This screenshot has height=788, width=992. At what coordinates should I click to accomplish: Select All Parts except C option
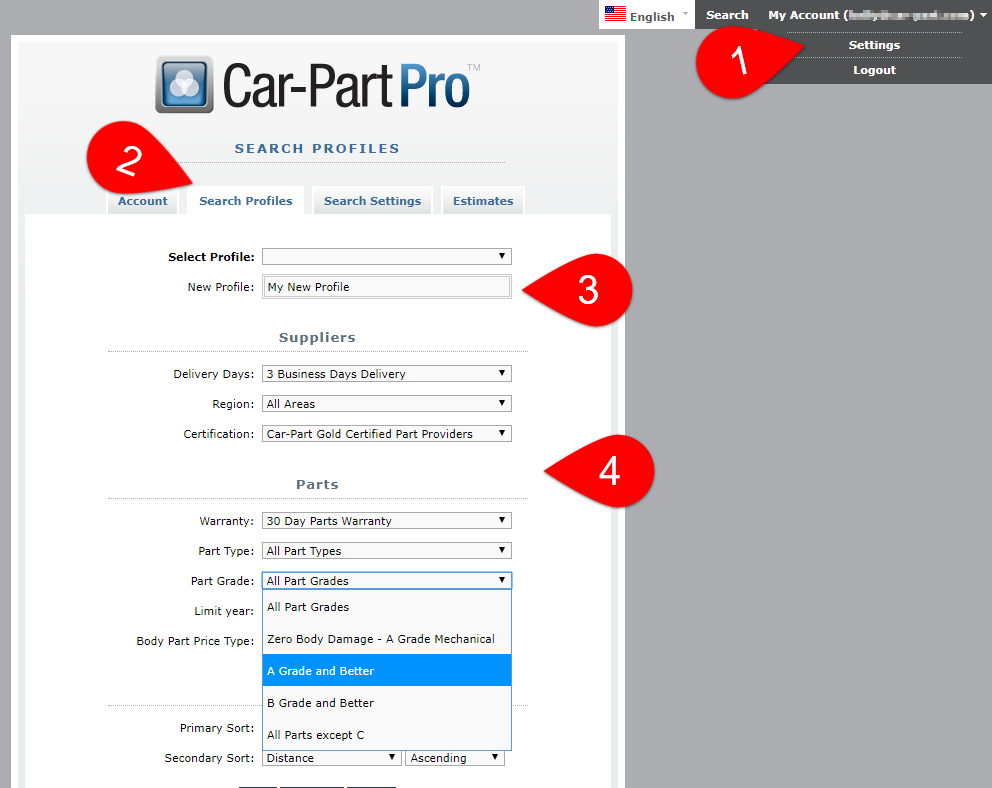(387, 734)
